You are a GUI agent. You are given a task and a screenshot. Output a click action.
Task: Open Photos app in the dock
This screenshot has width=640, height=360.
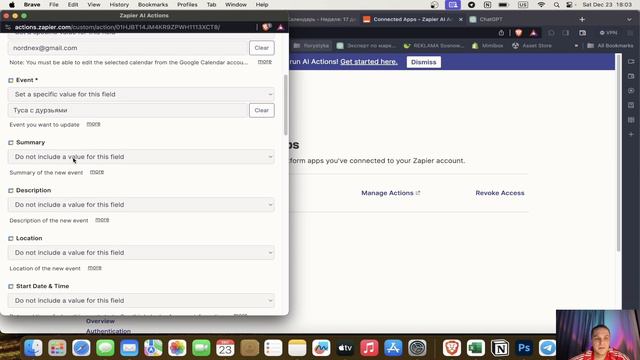177,348
